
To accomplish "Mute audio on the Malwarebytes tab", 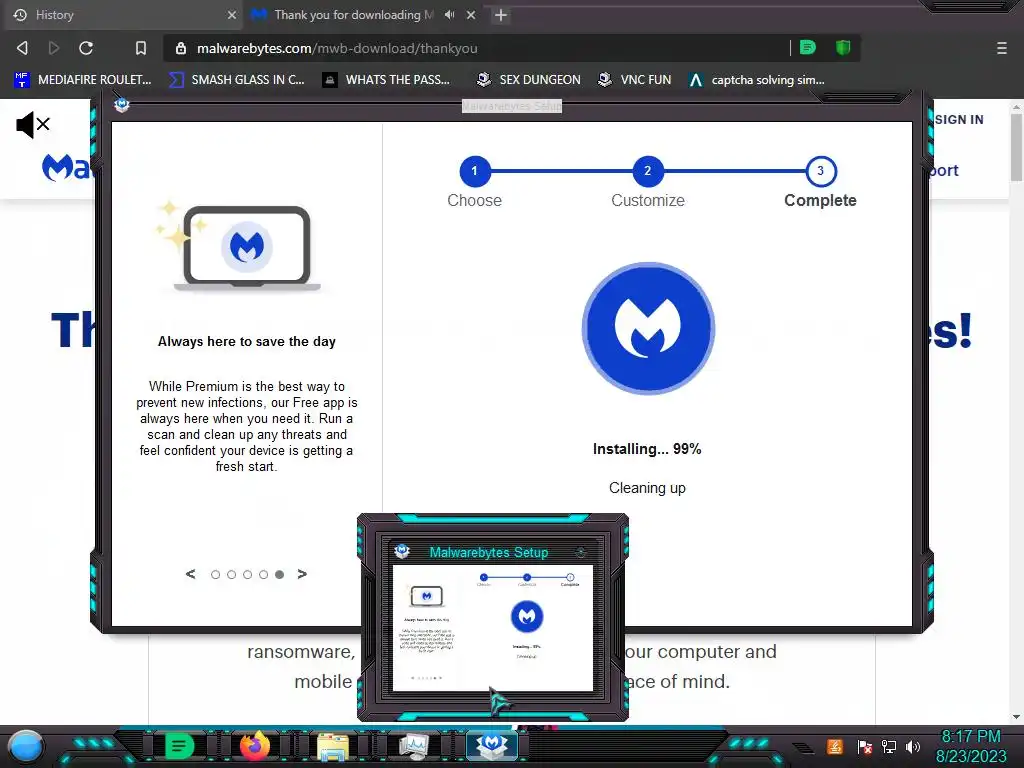I will pyautogui.click(x=449, y=15).
